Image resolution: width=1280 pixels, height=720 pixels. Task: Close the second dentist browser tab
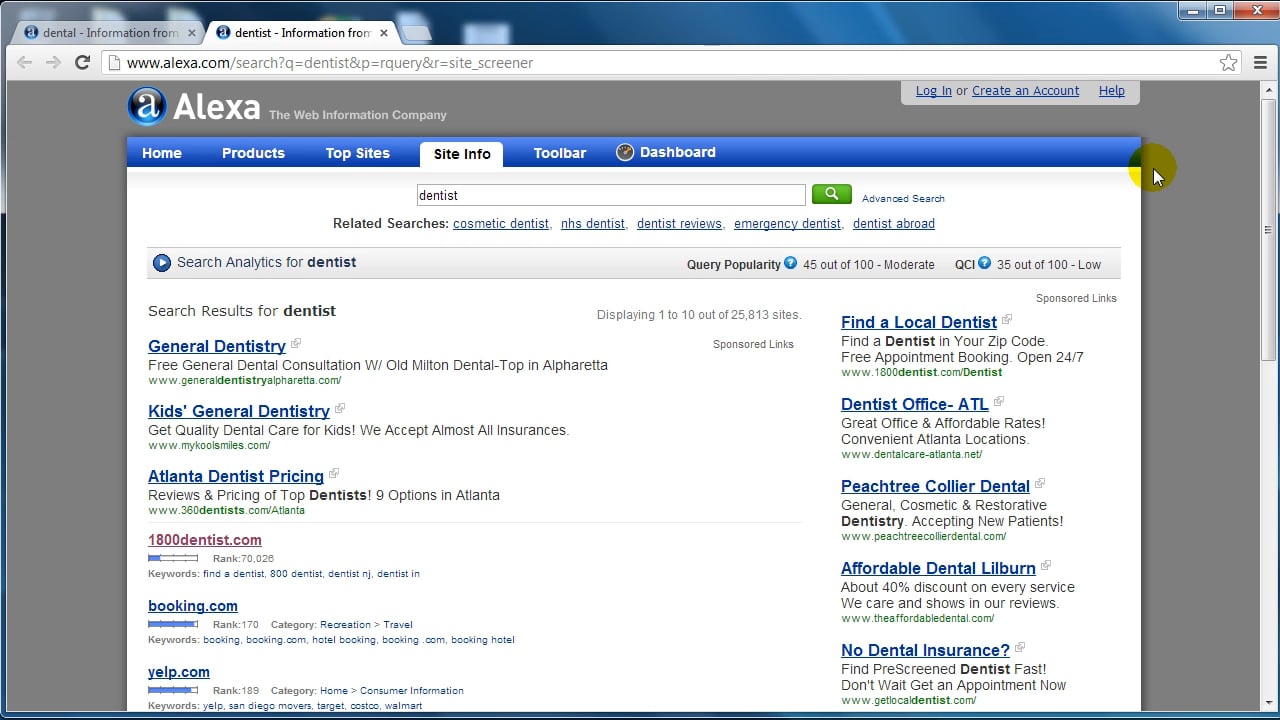384,33
